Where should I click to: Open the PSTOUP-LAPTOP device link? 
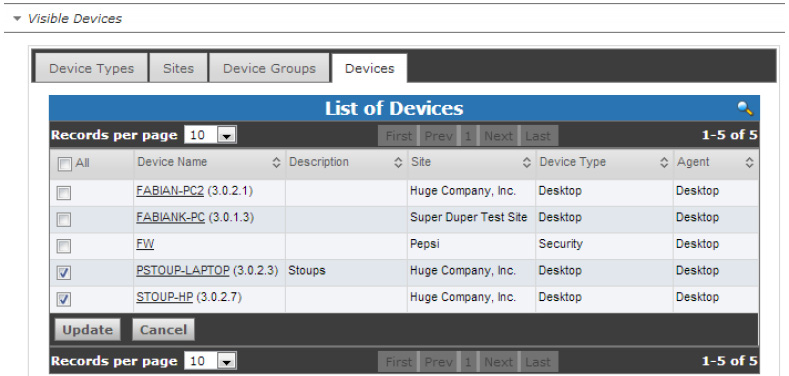[183, 271]
